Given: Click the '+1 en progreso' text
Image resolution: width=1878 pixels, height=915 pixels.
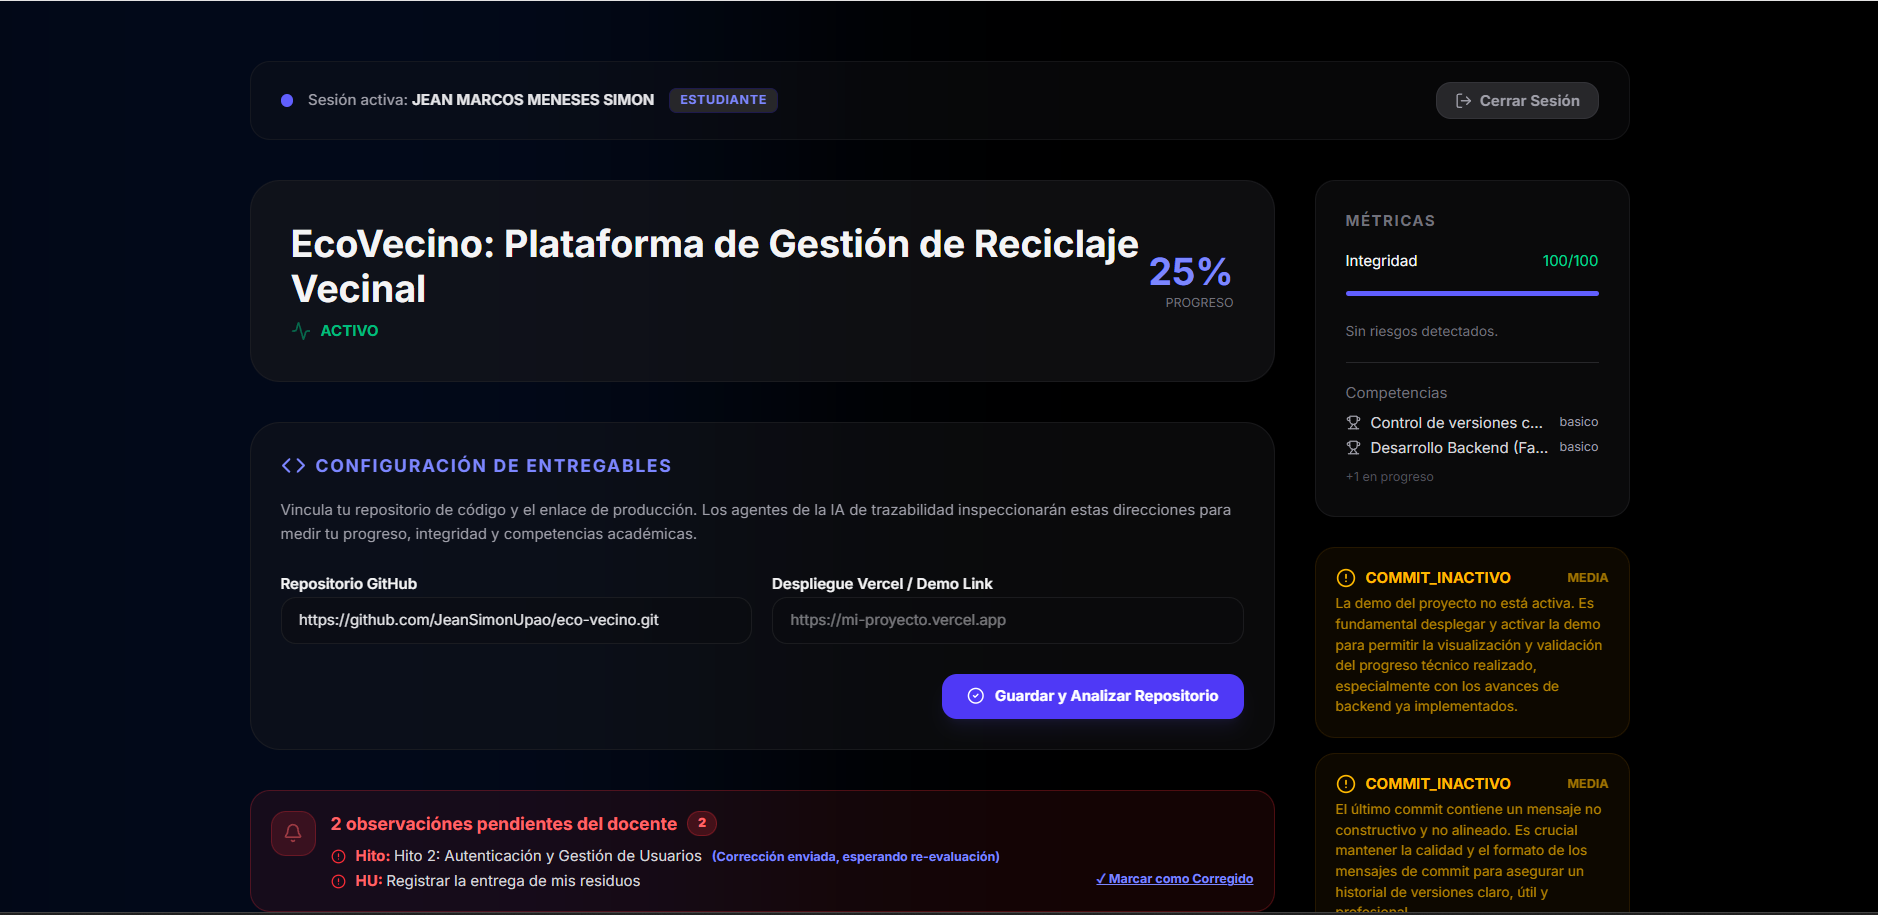Looking at the screenshot, I should (x=1390, y=477).
